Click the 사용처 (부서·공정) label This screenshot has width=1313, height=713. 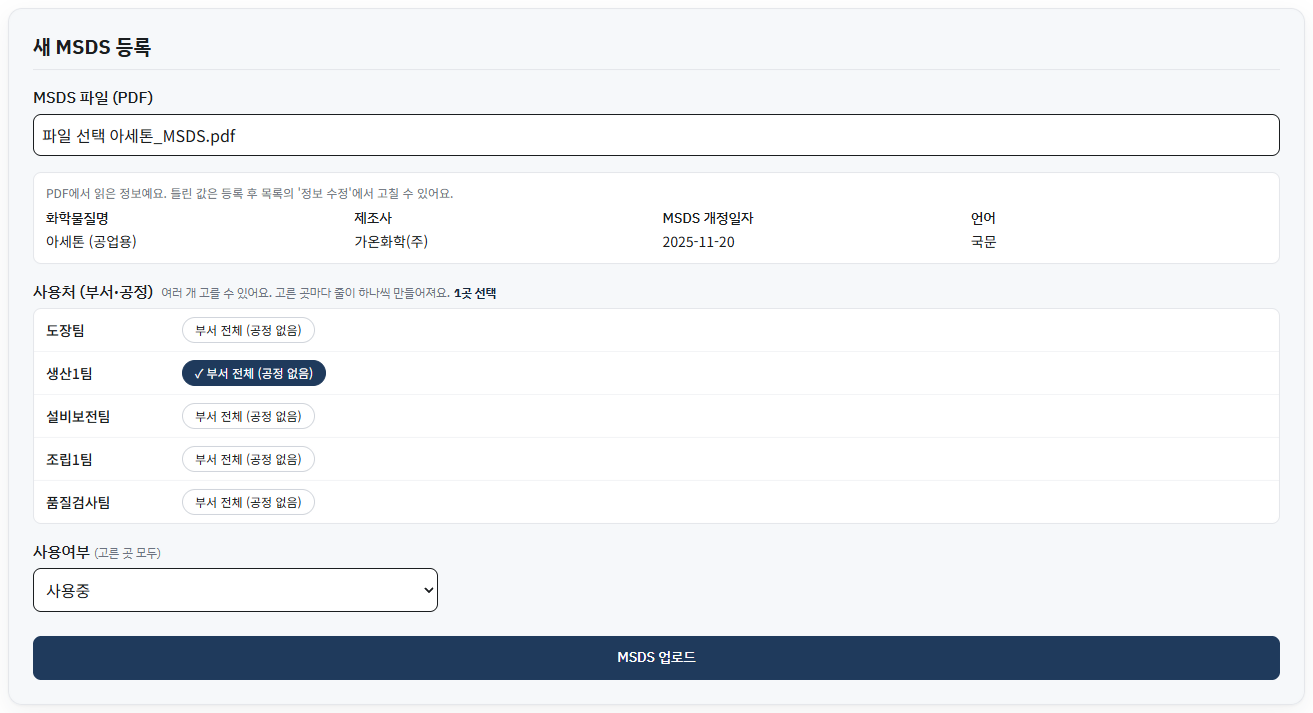click(x=93, y=292)
